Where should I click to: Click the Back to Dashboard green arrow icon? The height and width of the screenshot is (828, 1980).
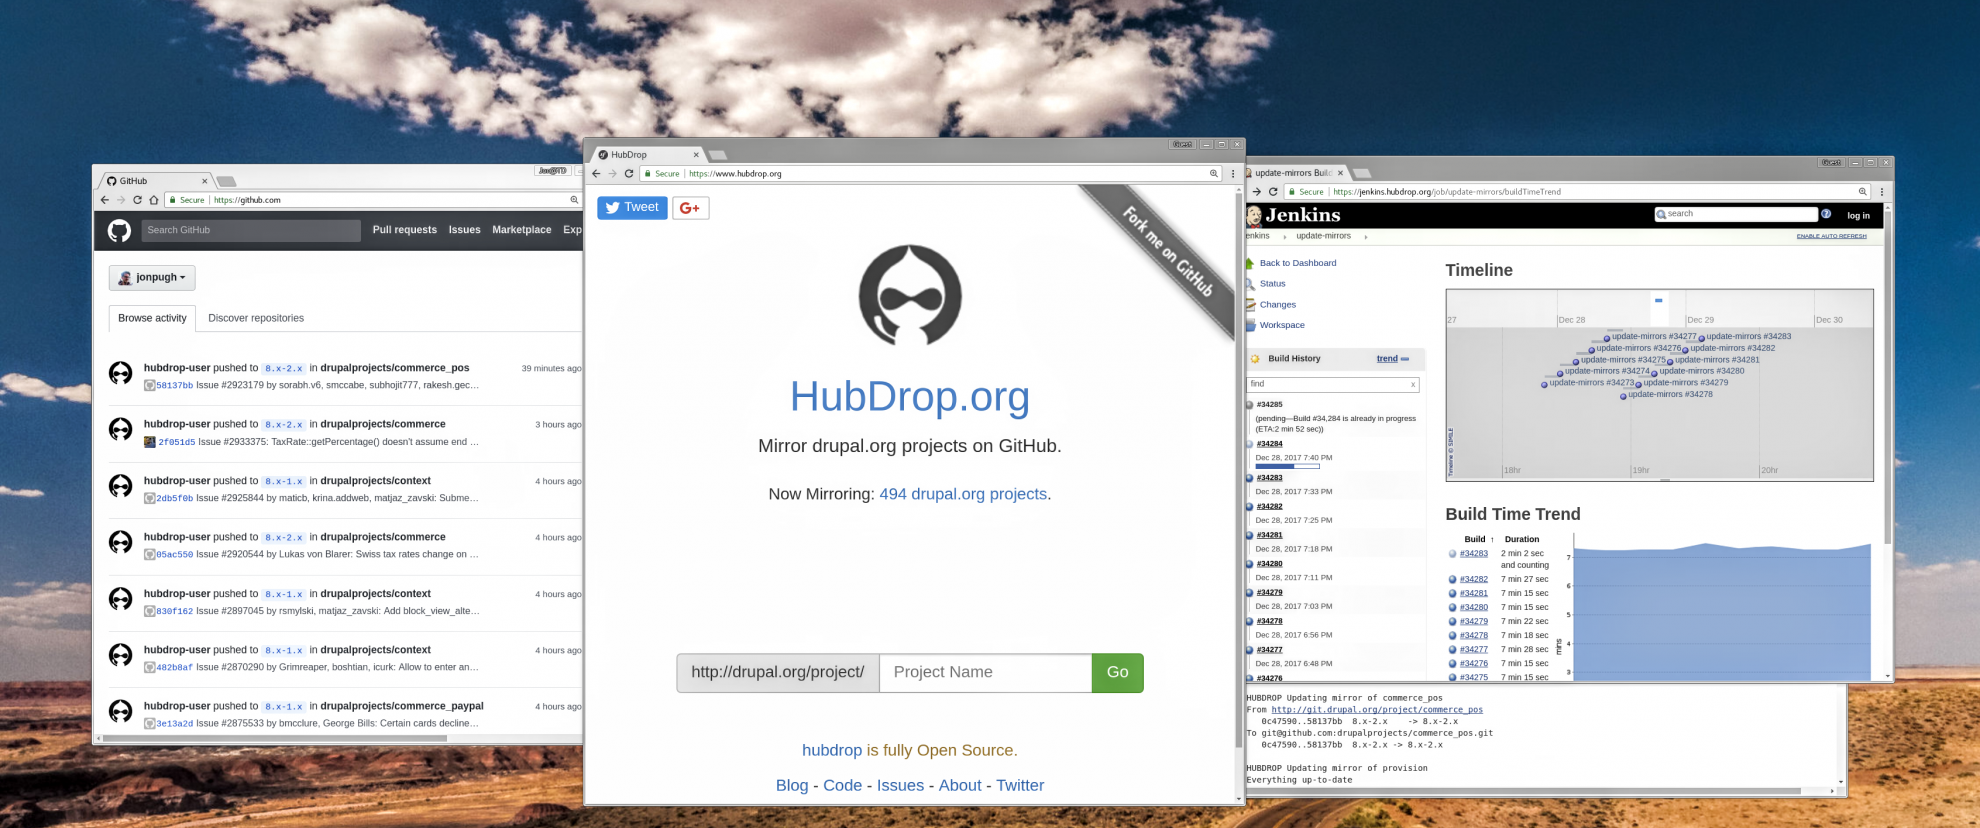[x=1250, y=263]
